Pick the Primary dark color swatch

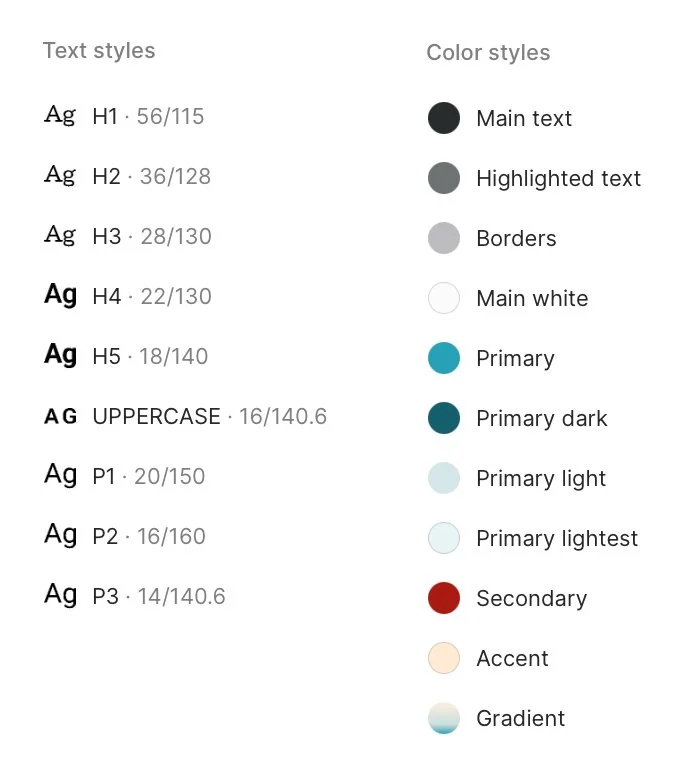444,418
